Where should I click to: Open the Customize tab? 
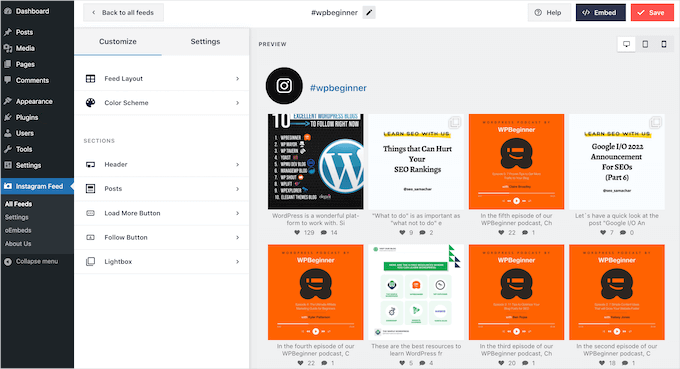[x=118, y=42]
